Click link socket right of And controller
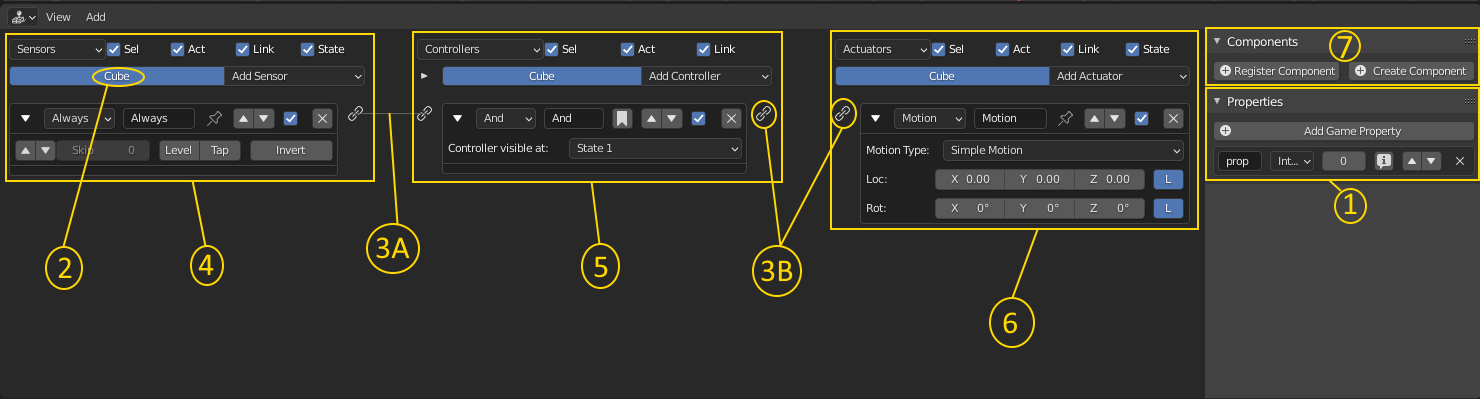 pyautogui.click(x=764, y=114)
